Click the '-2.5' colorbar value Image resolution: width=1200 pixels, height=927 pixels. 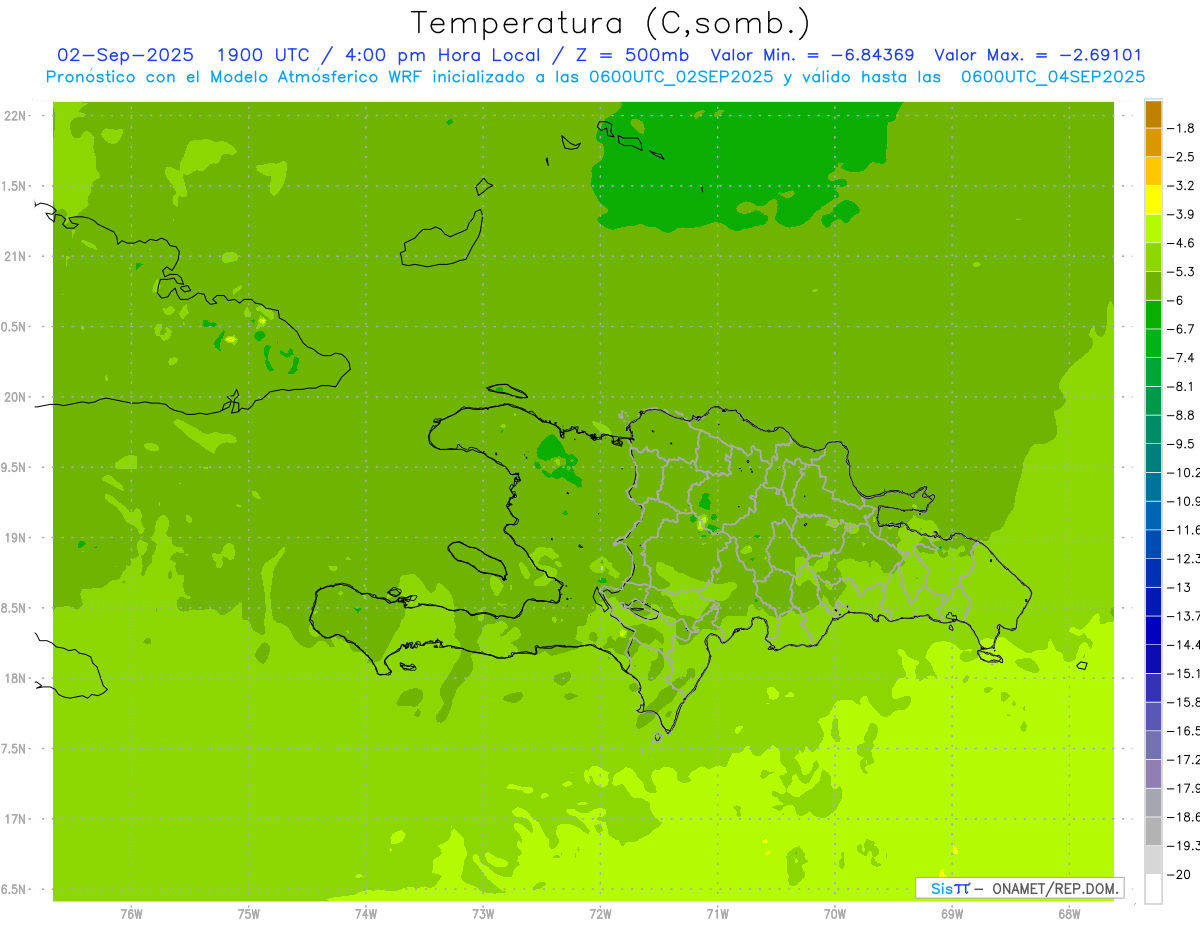pos(1183,157)
